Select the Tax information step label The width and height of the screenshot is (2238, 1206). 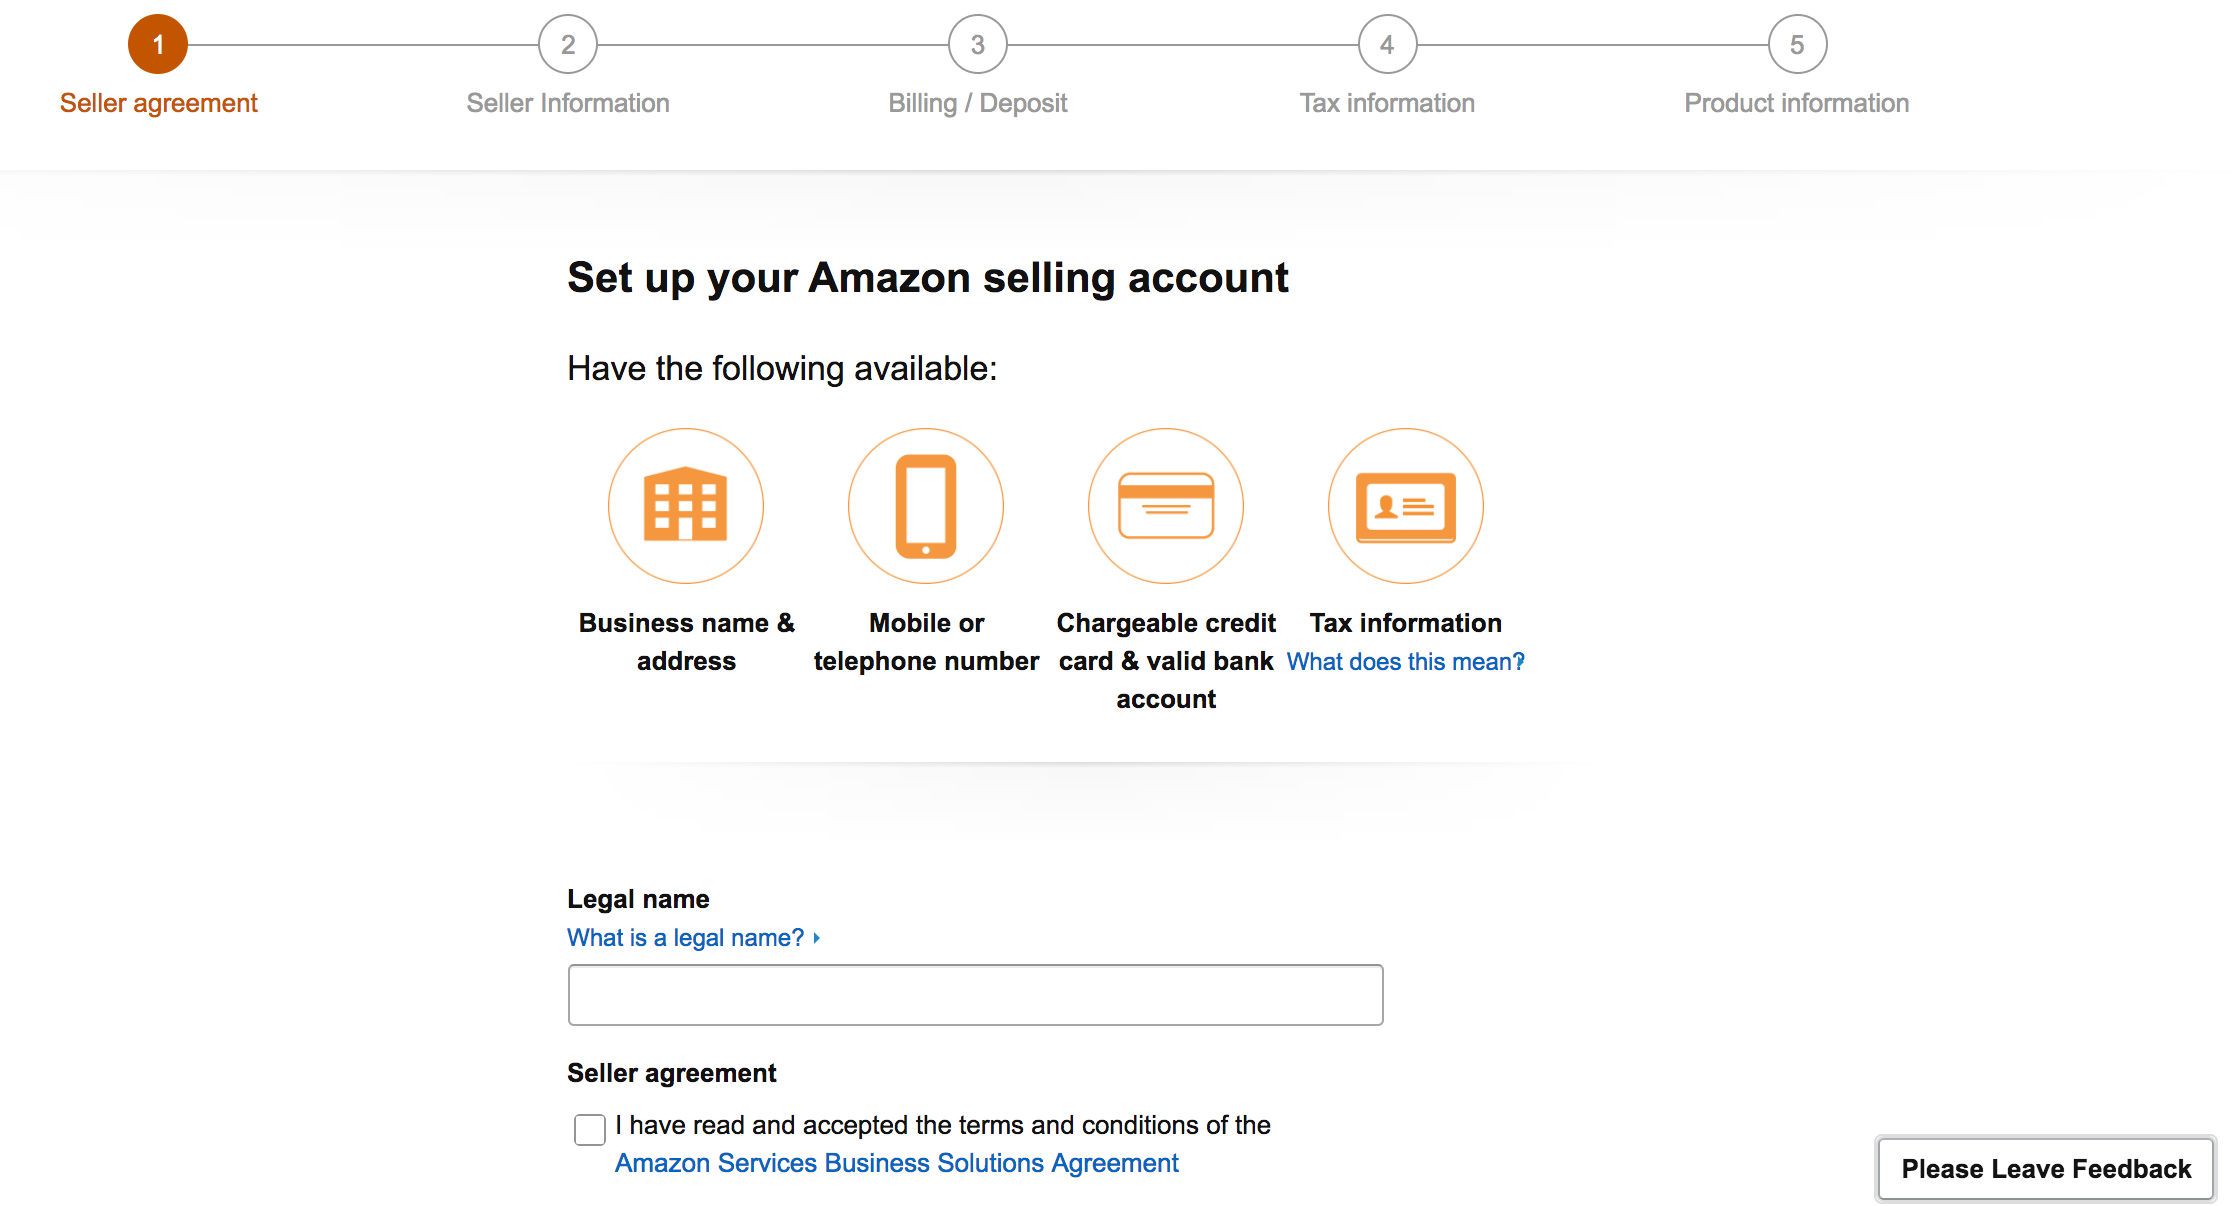[x=1387, y=103]
